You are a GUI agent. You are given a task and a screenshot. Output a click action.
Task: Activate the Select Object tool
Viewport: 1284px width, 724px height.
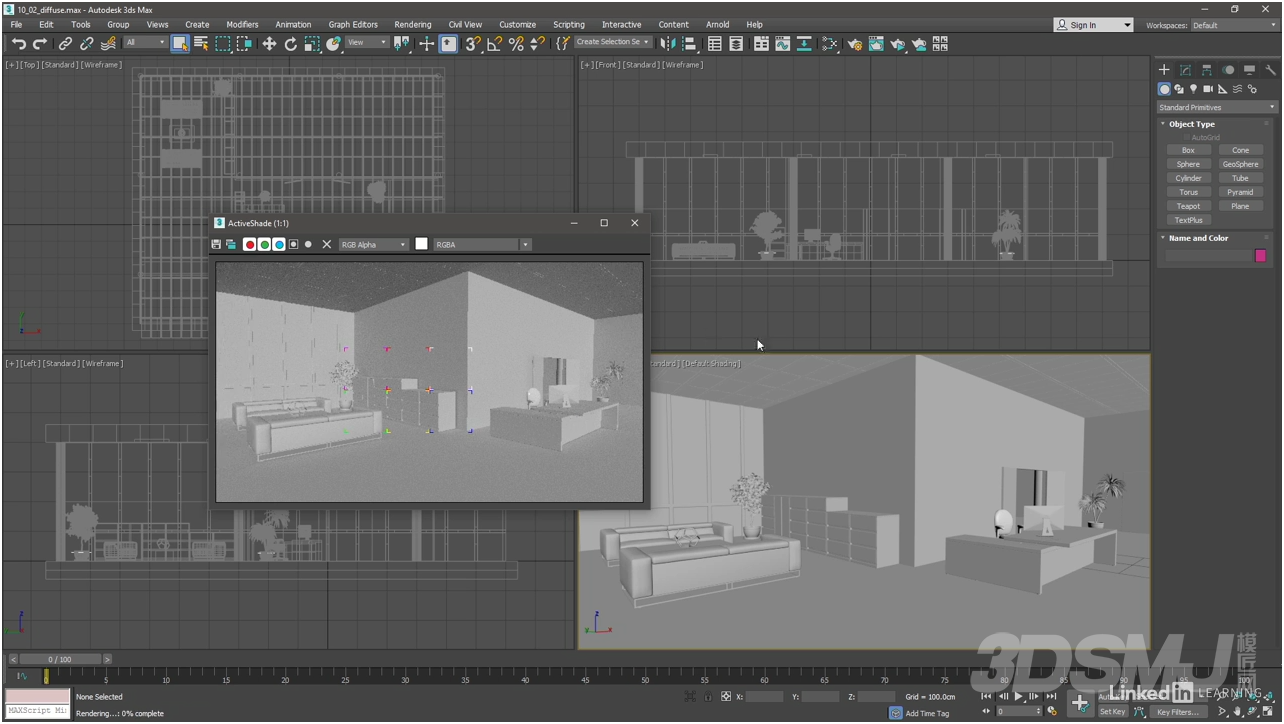[180, 44]
